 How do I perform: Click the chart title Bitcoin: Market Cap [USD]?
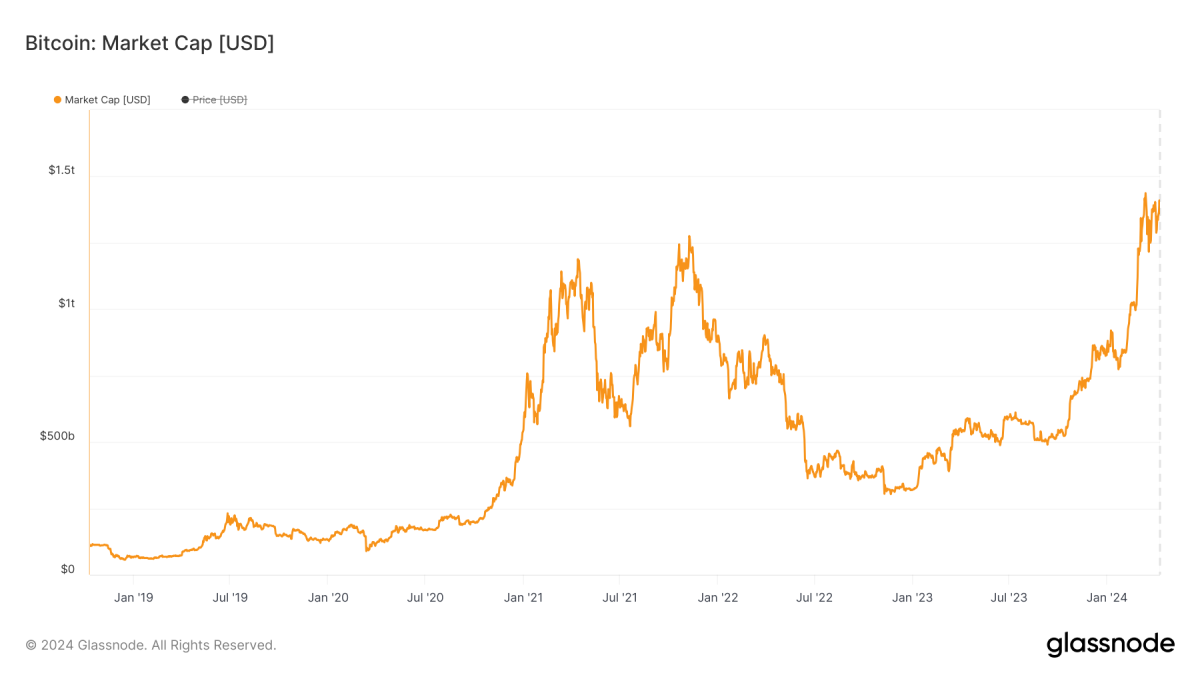(x=149, y=43)
